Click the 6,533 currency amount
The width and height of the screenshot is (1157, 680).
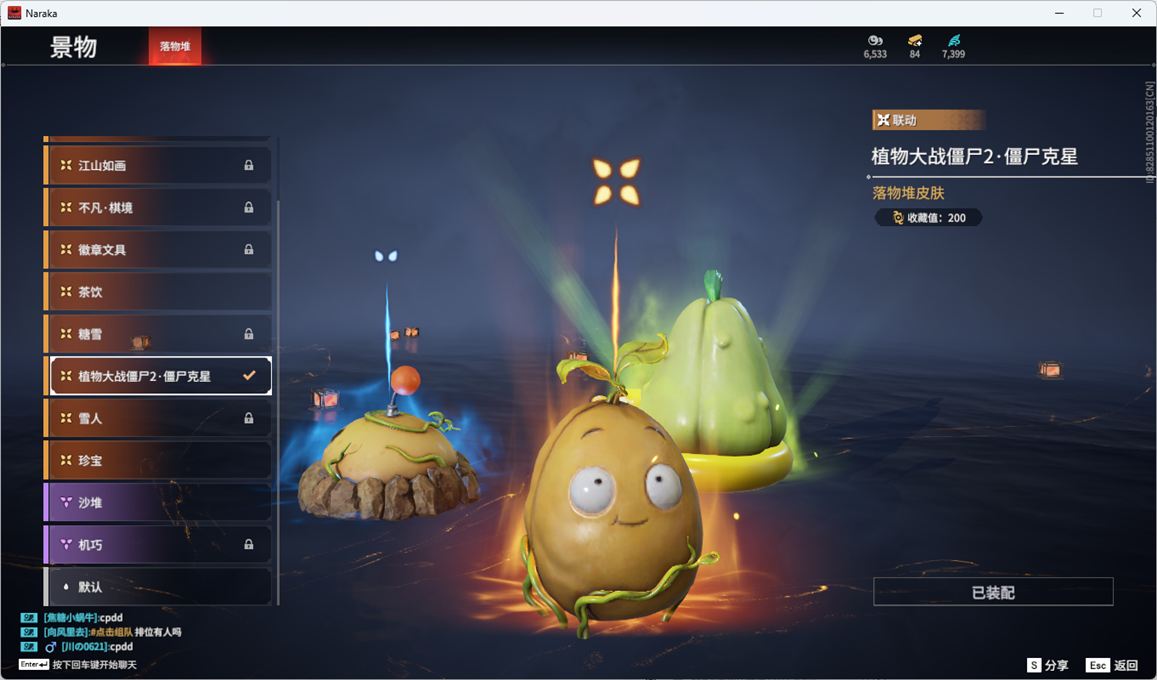point(875,54)
